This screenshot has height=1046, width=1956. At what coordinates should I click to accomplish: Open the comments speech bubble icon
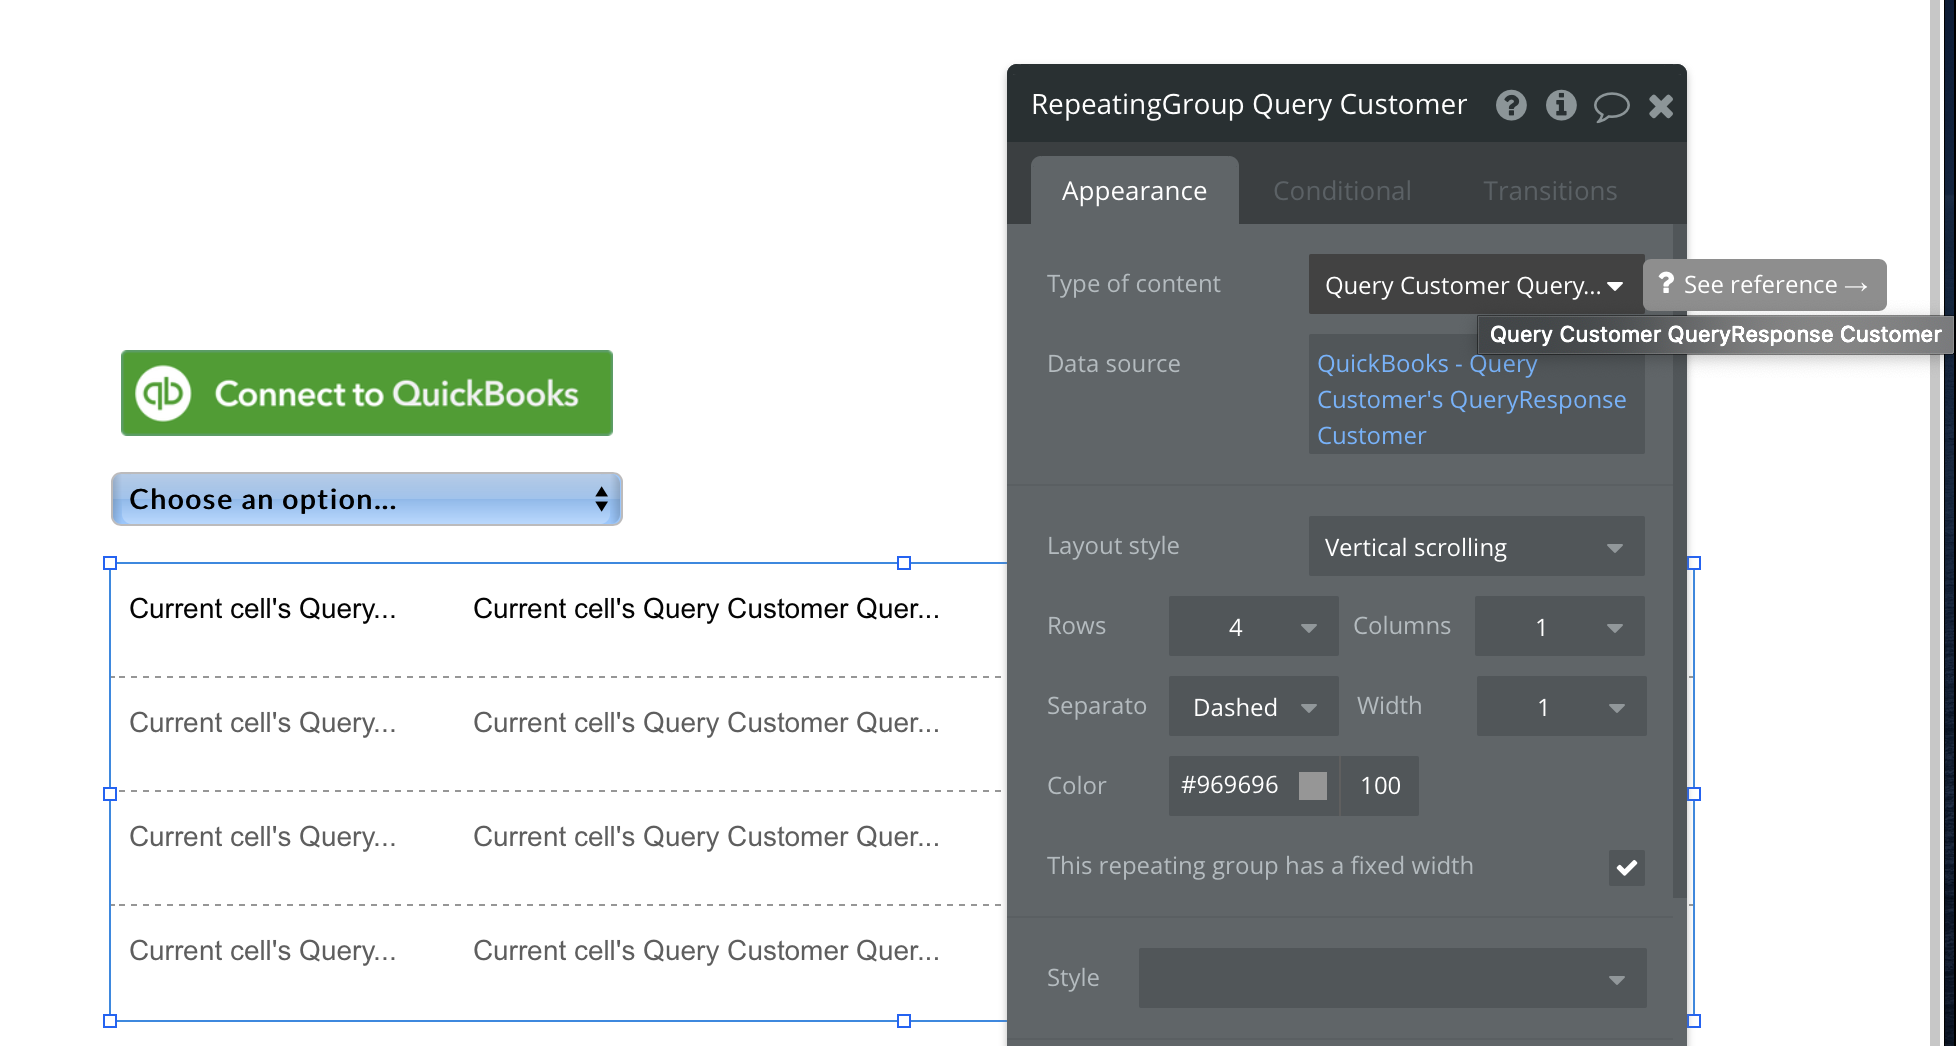pos(1611,106)
